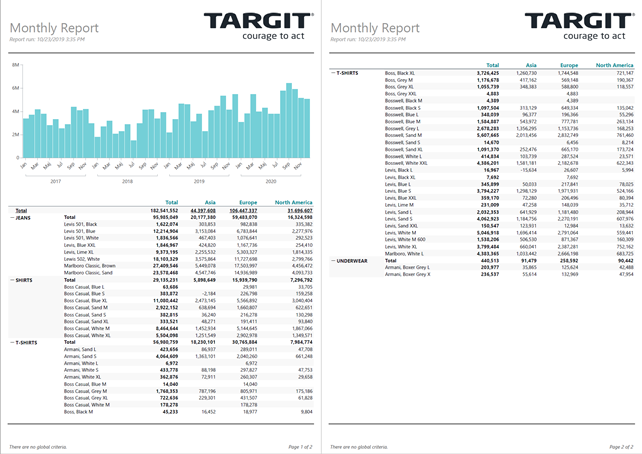
Task: Click the tallest bar in the 2020 chart section
Action: [x=289, y=120]
